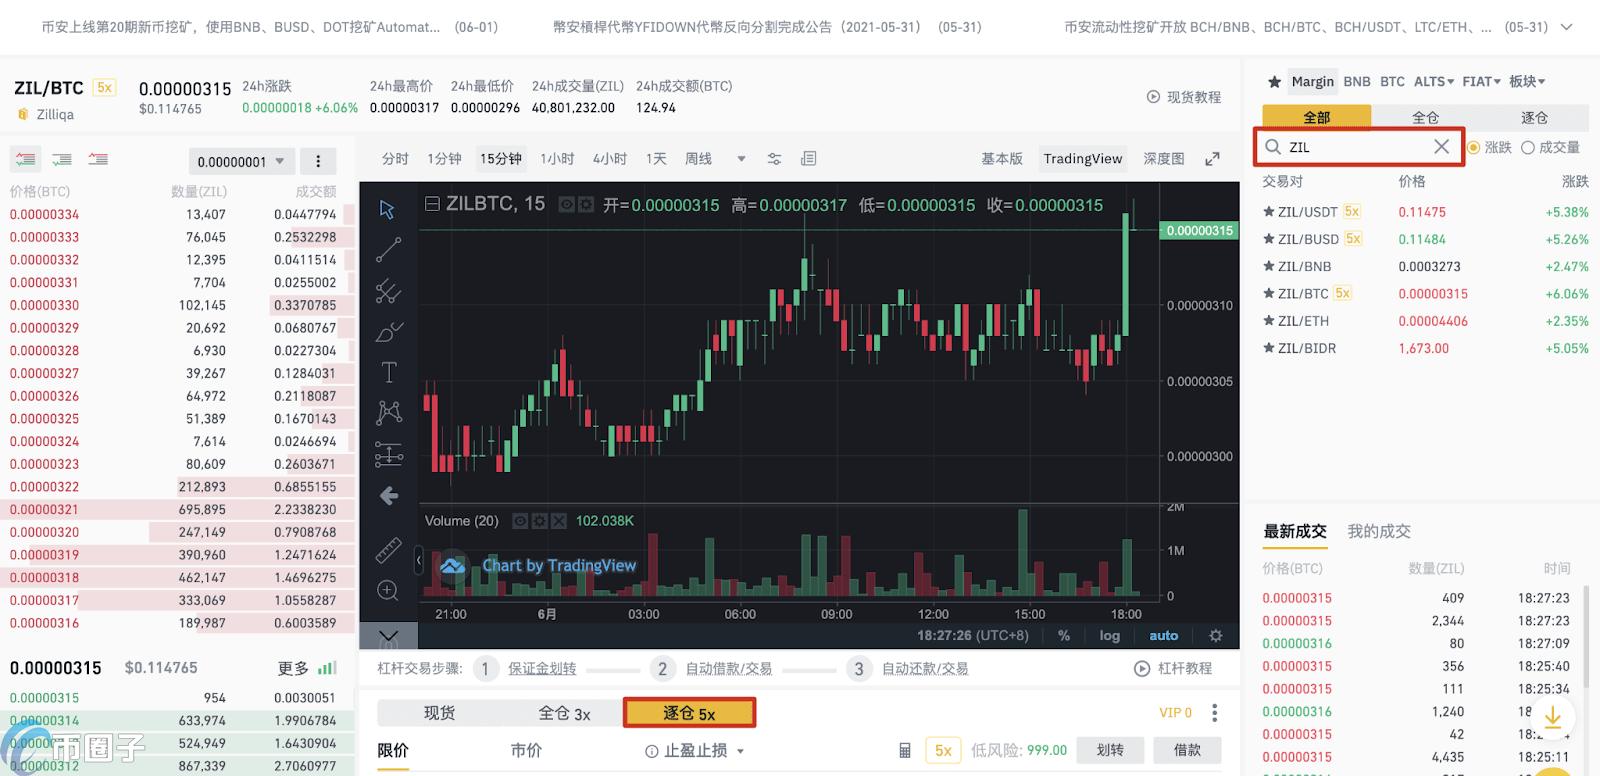The width and height of the screenshot is (1600, 776).
Task: Expand chart to fullscreen
Action: click(1212, 159)
